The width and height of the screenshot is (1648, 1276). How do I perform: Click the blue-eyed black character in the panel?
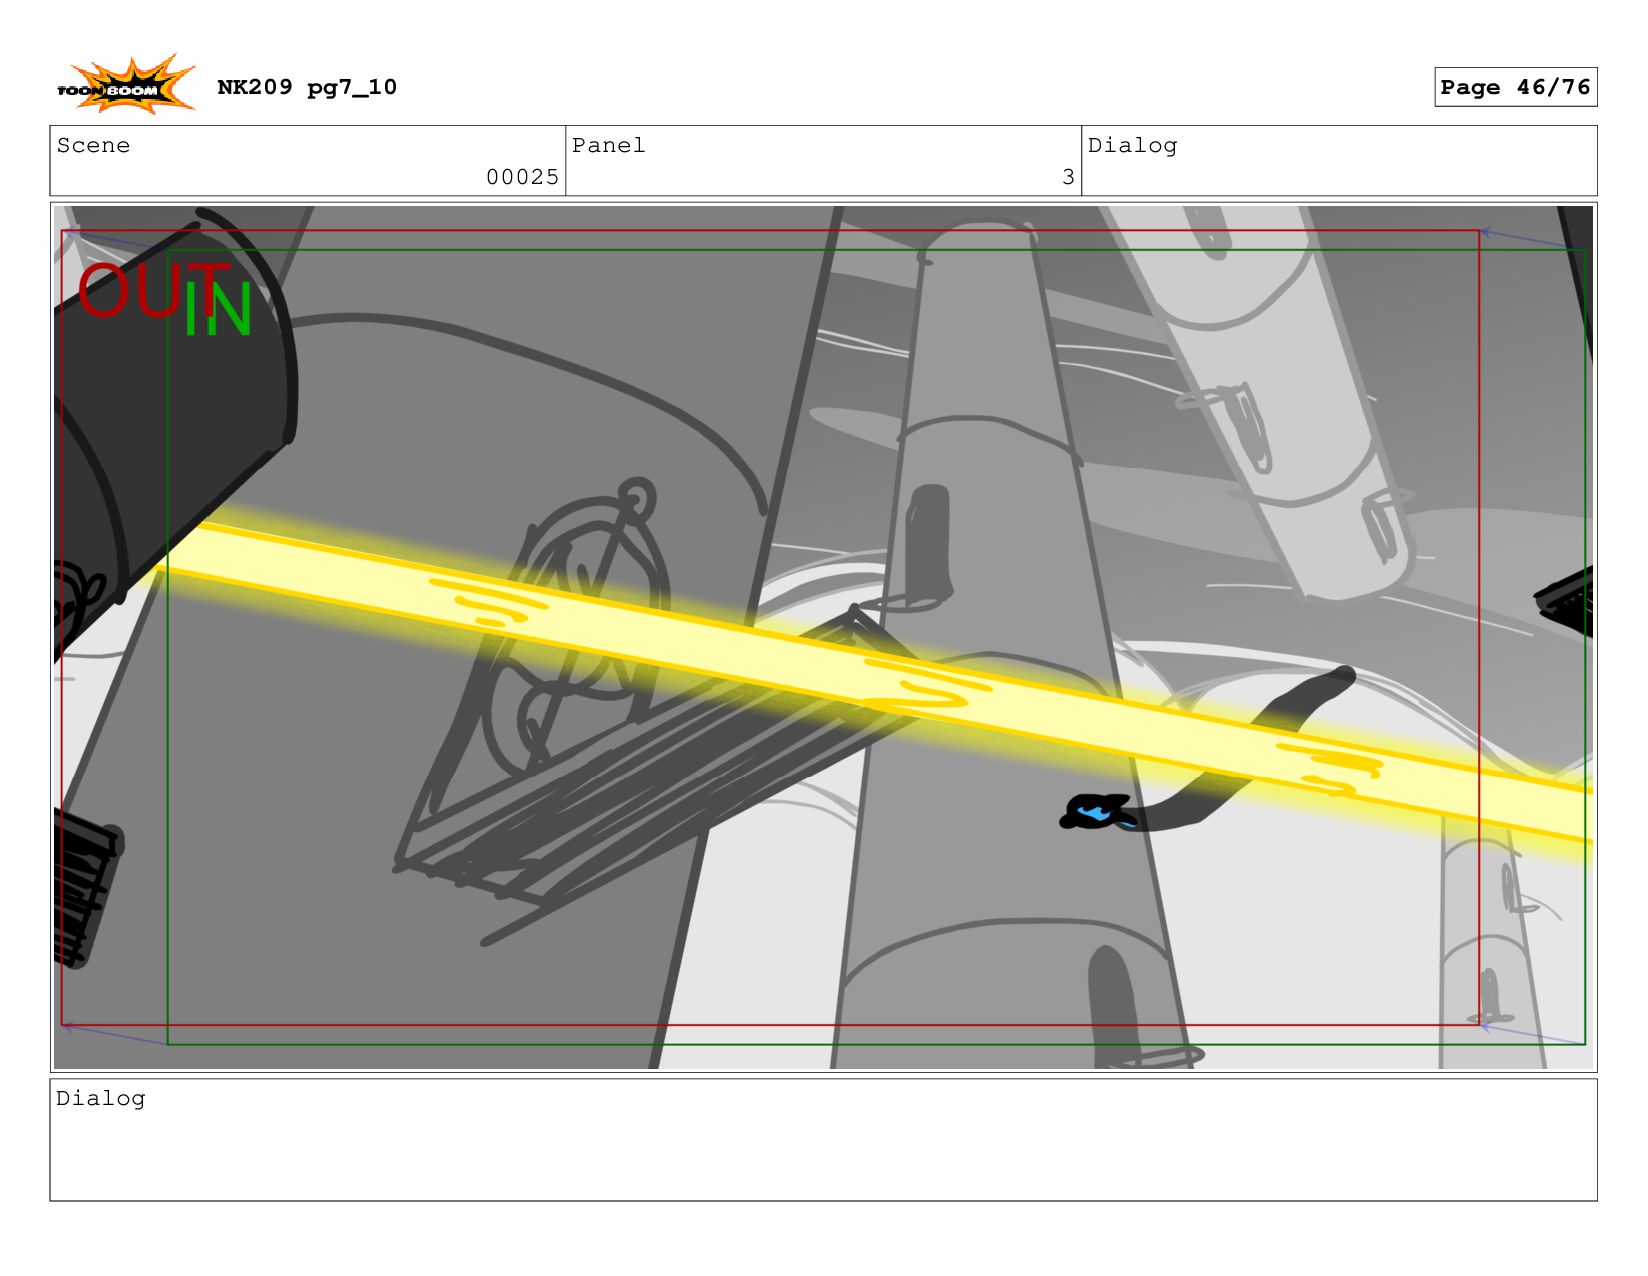click(1097, 812)
